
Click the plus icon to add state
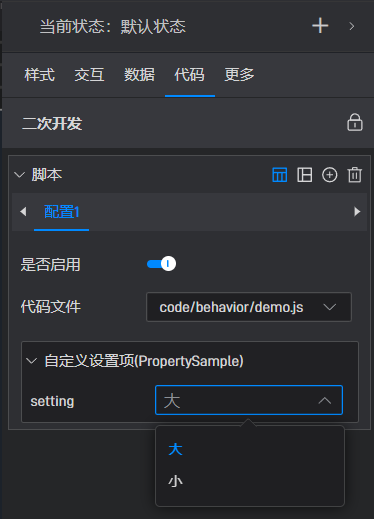(x=320, y=26)
